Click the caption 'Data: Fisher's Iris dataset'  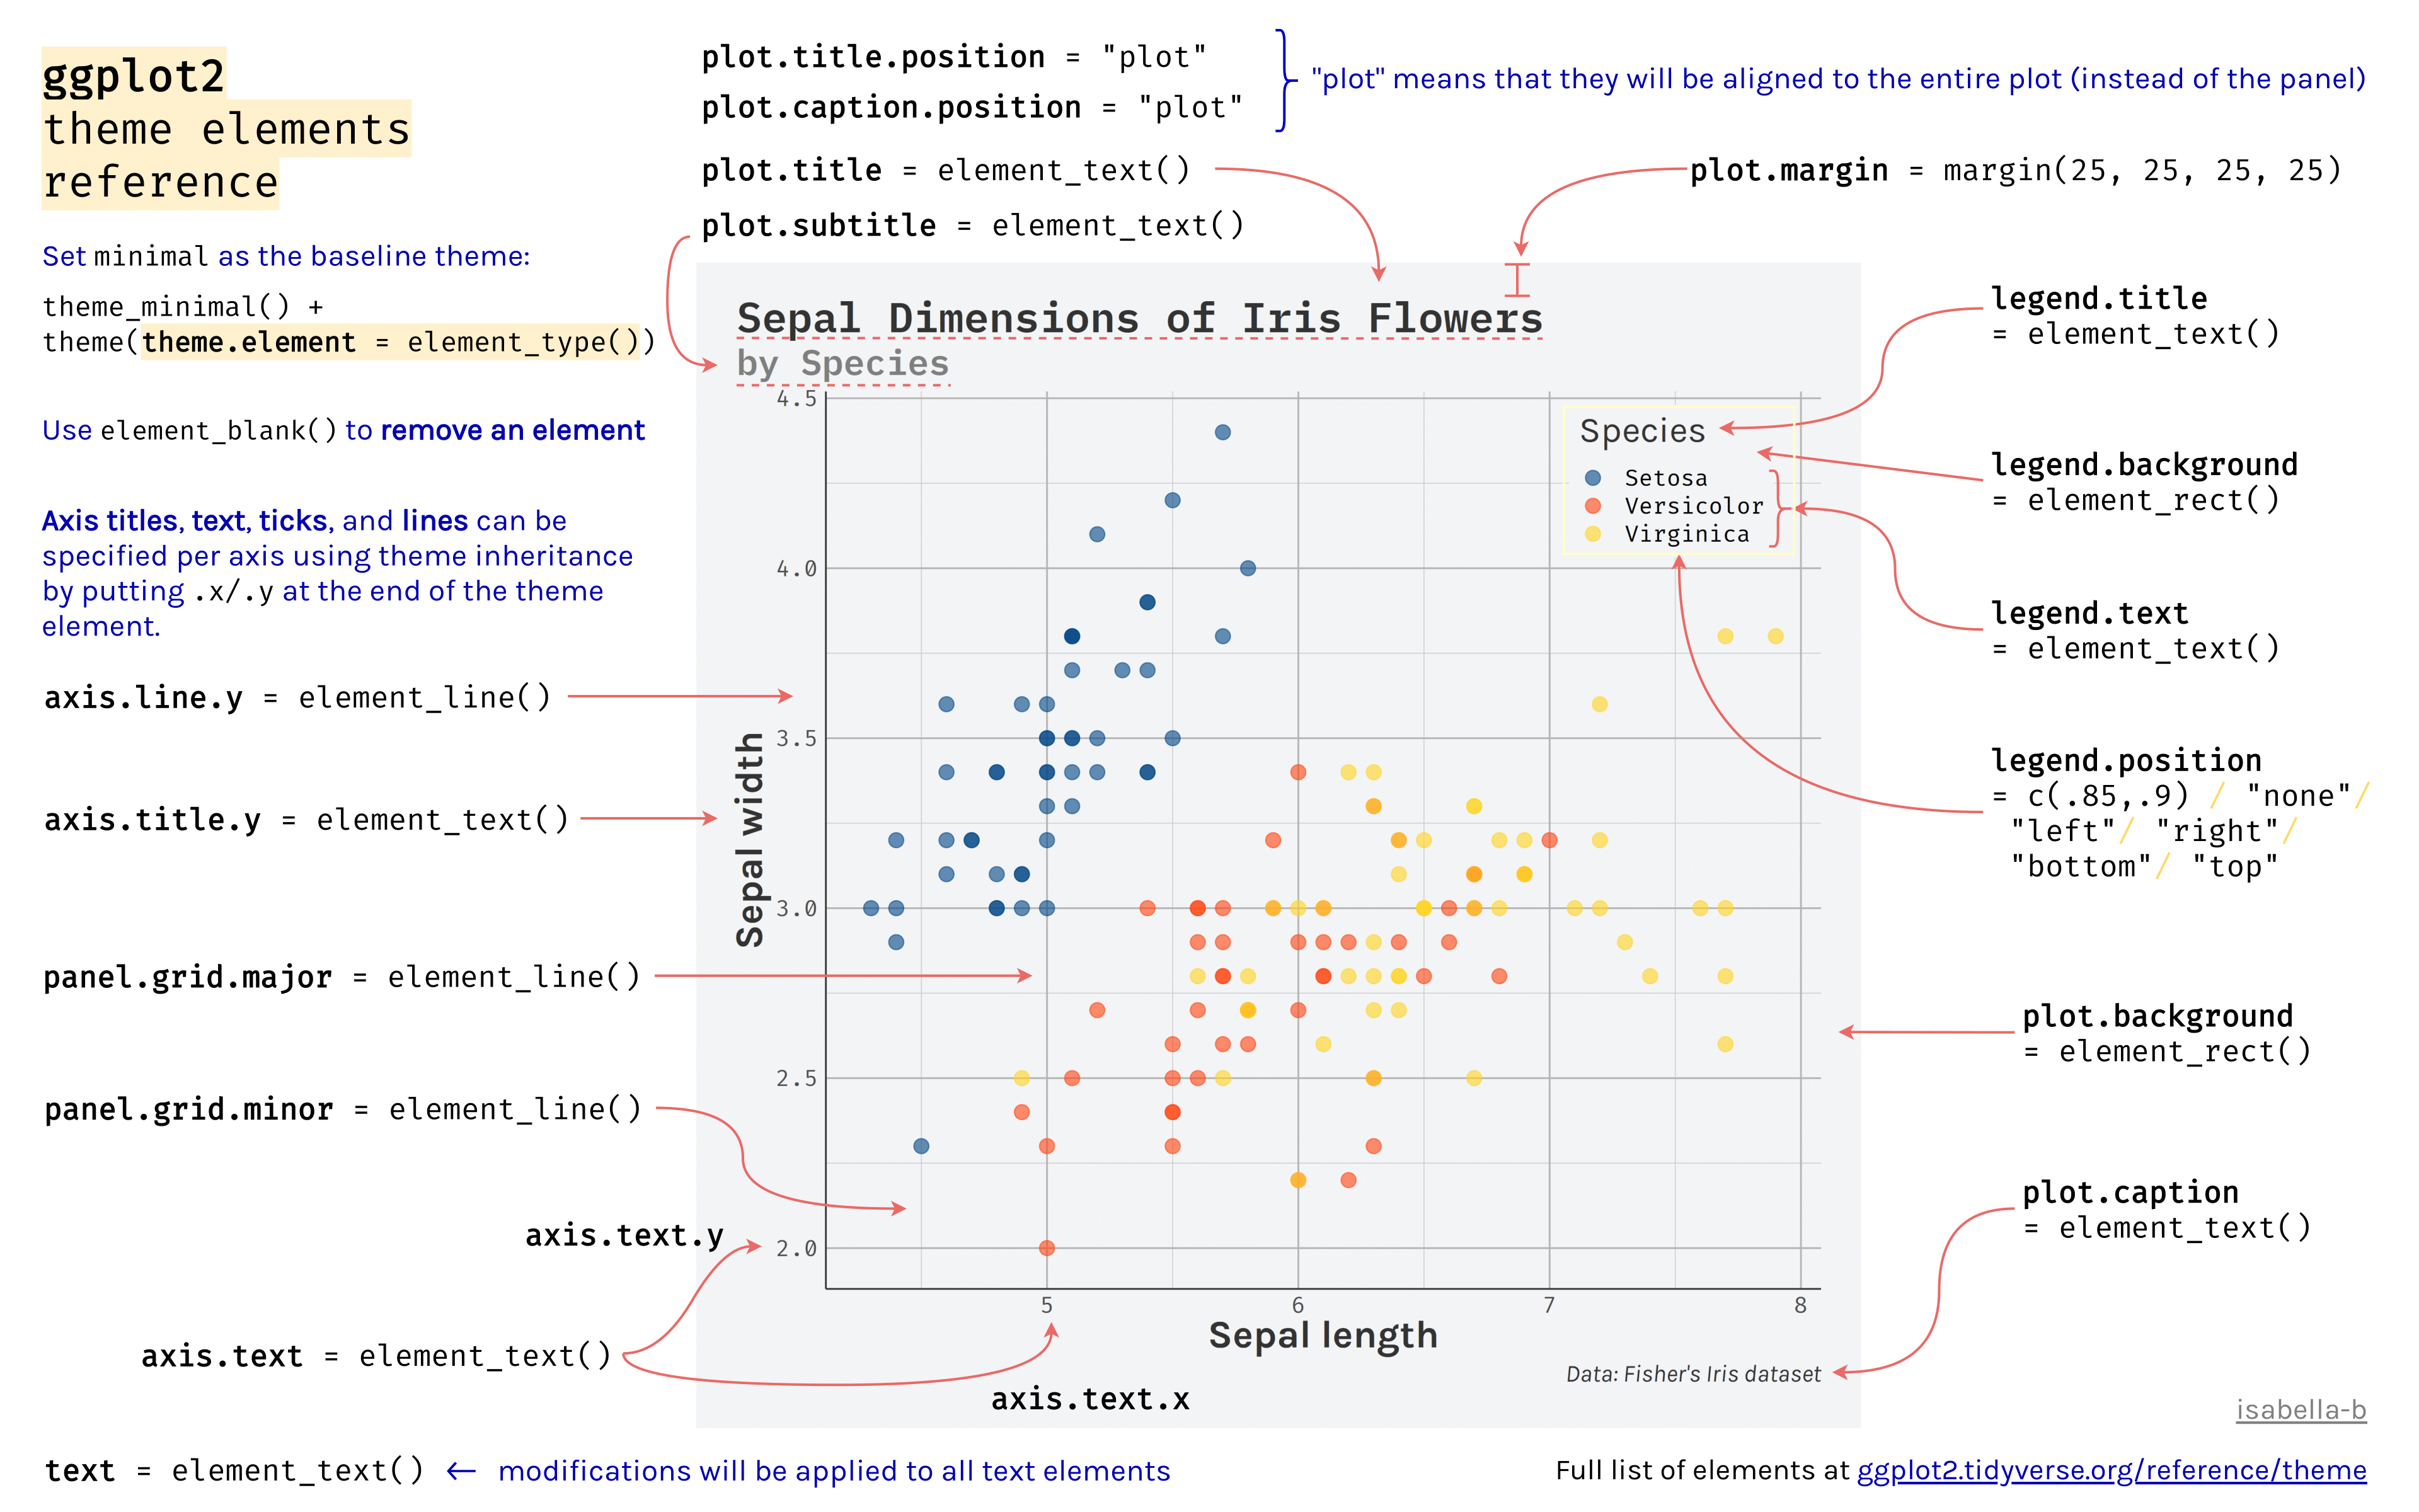(x=1692, y=1374)
